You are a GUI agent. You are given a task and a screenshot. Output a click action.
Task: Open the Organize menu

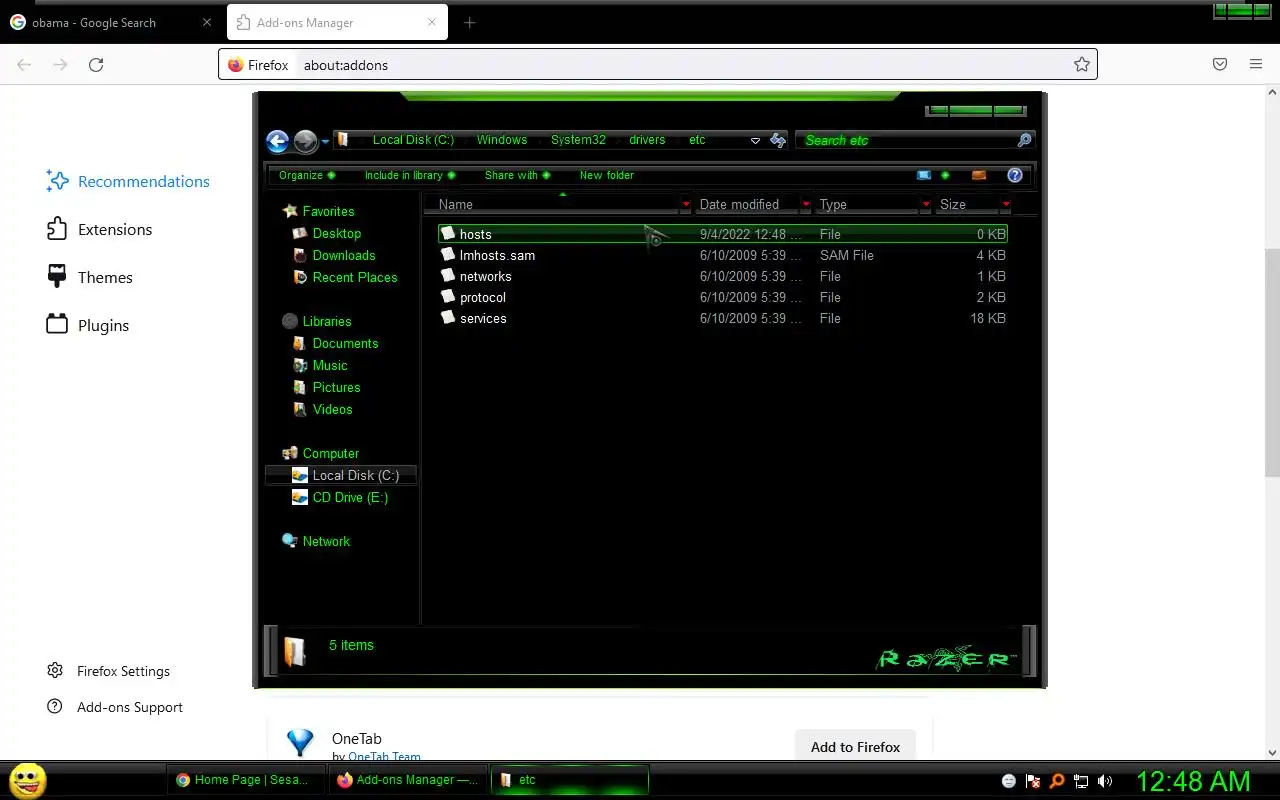tap(307, 175)
